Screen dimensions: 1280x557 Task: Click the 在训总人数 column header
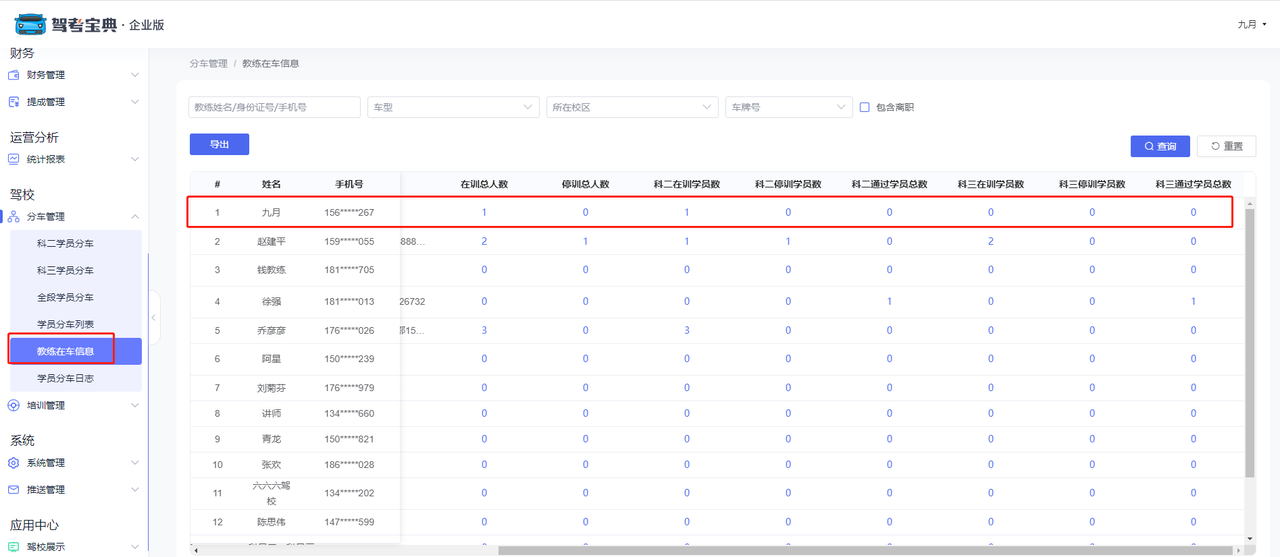484,184
